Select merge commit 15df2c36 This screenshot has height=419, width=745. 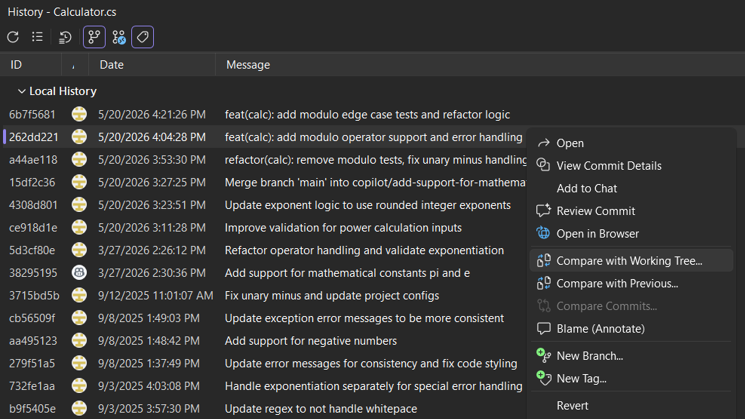[x=32, y=182]
